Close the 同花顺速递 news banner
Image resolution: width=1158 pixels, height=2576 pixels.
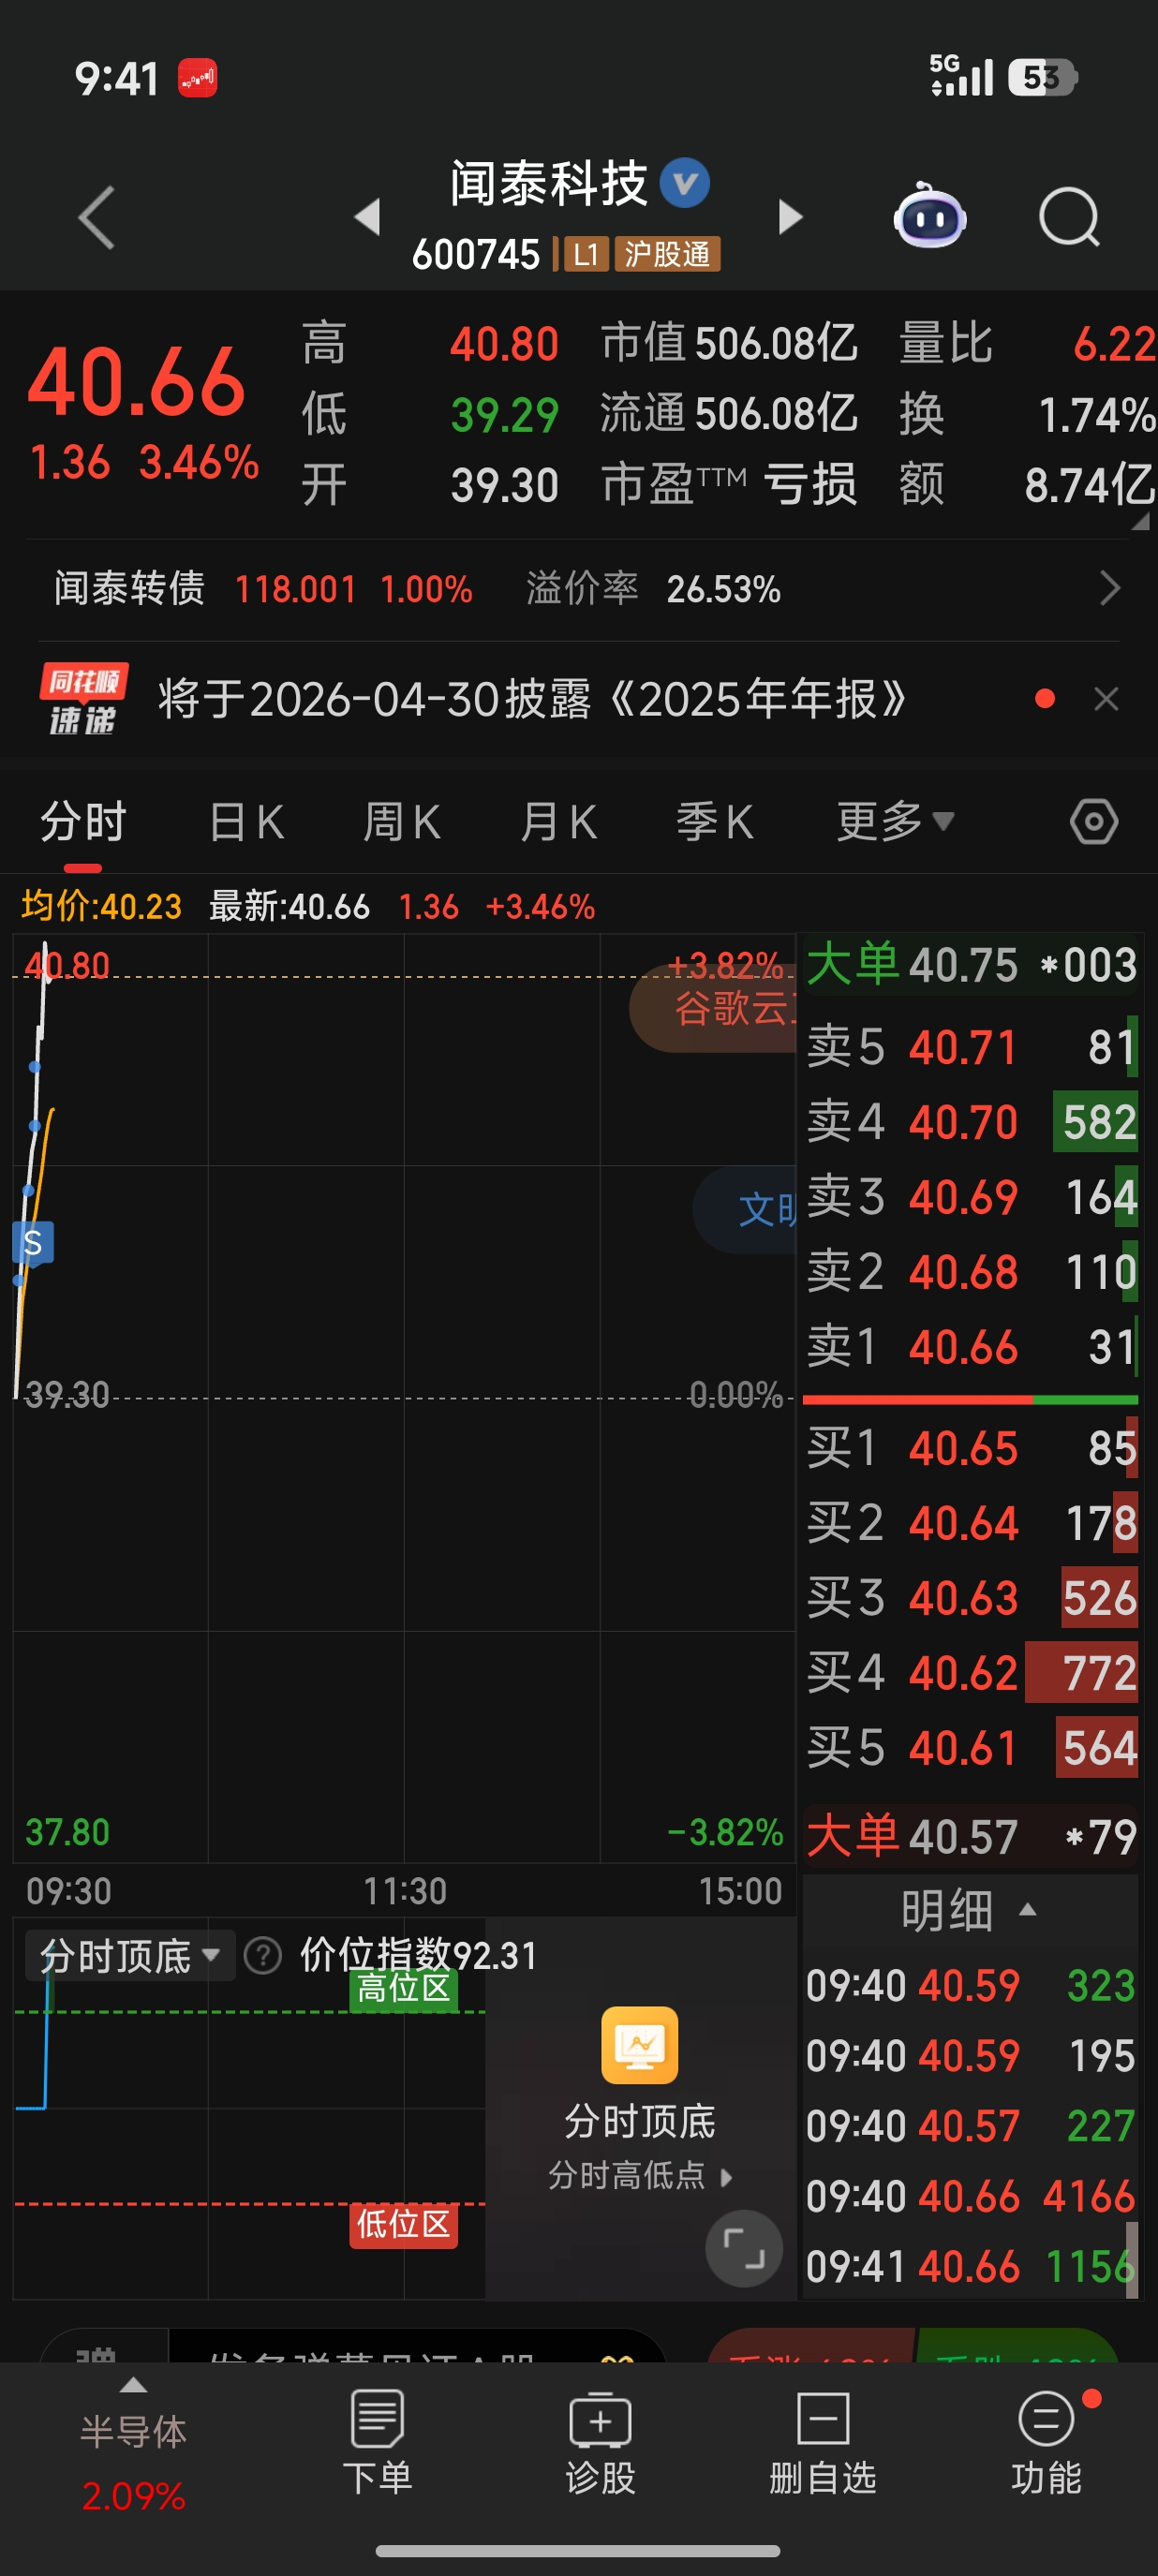click(x=1106, y=699)
